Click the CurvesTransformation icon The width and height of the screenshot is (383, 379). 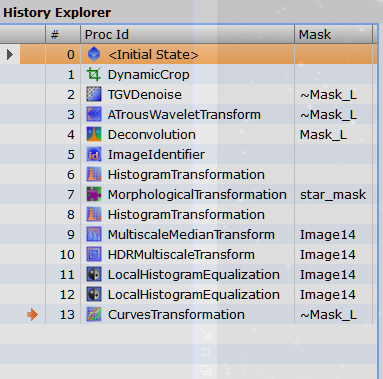[x=94, y=314]
